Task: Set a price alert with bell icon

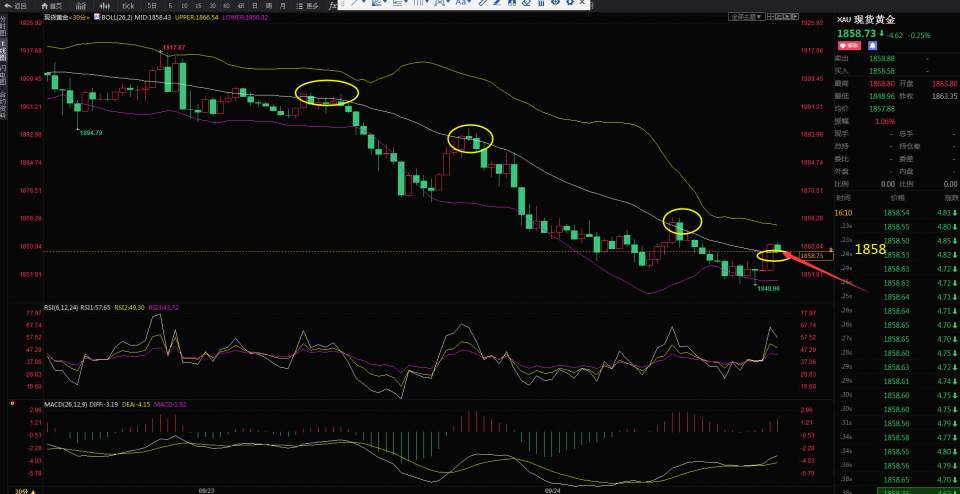Action: 872,46
